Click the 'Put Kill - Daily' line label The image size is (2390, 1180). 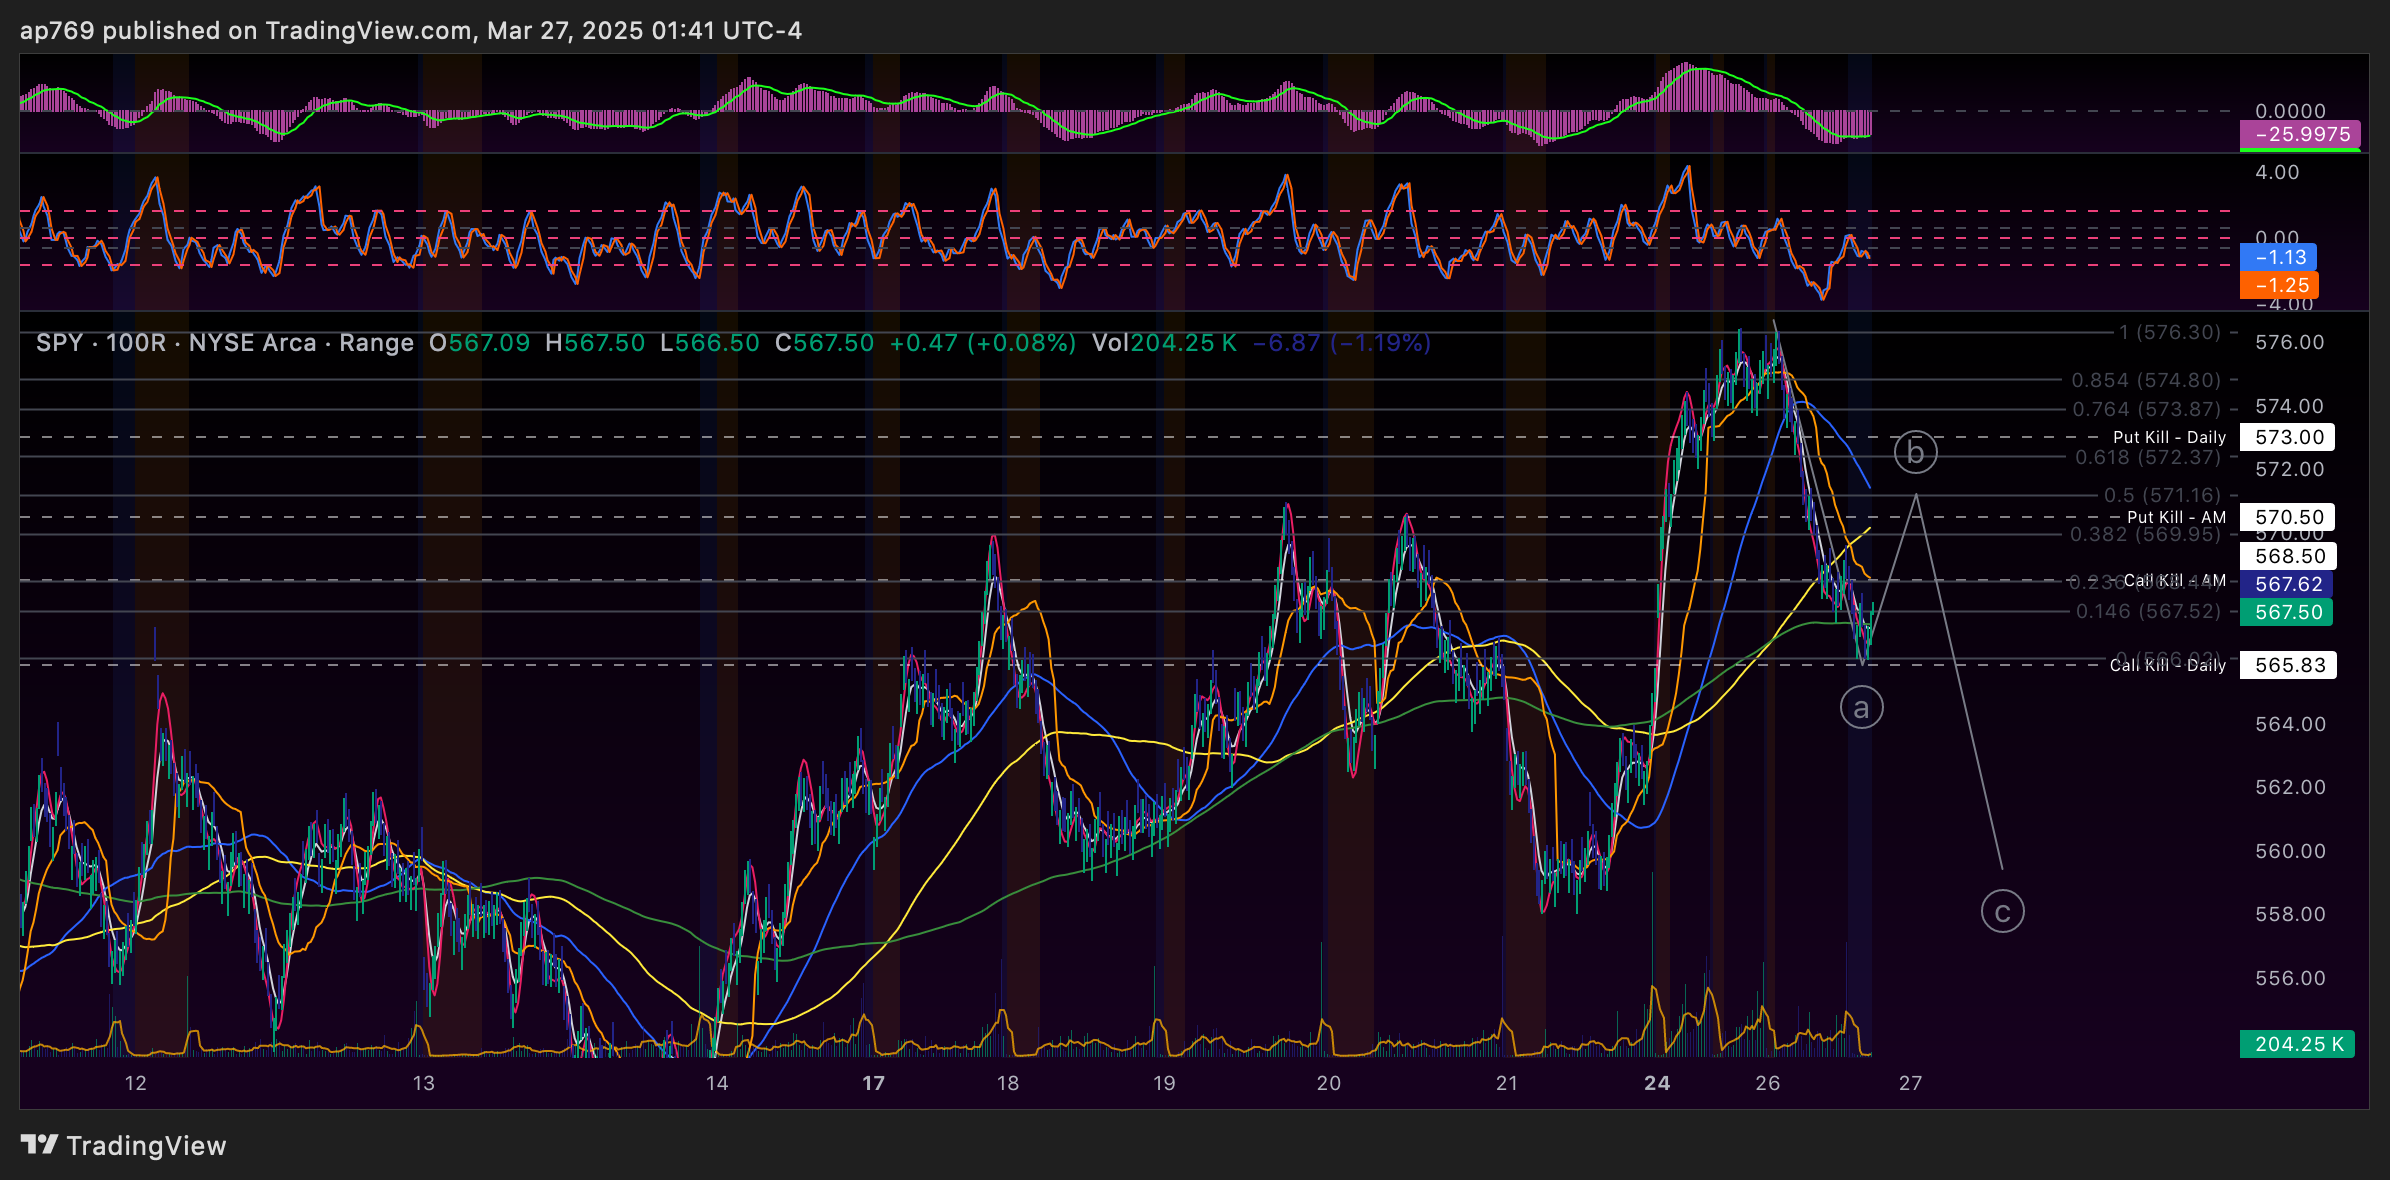(x=2169, y=437)
